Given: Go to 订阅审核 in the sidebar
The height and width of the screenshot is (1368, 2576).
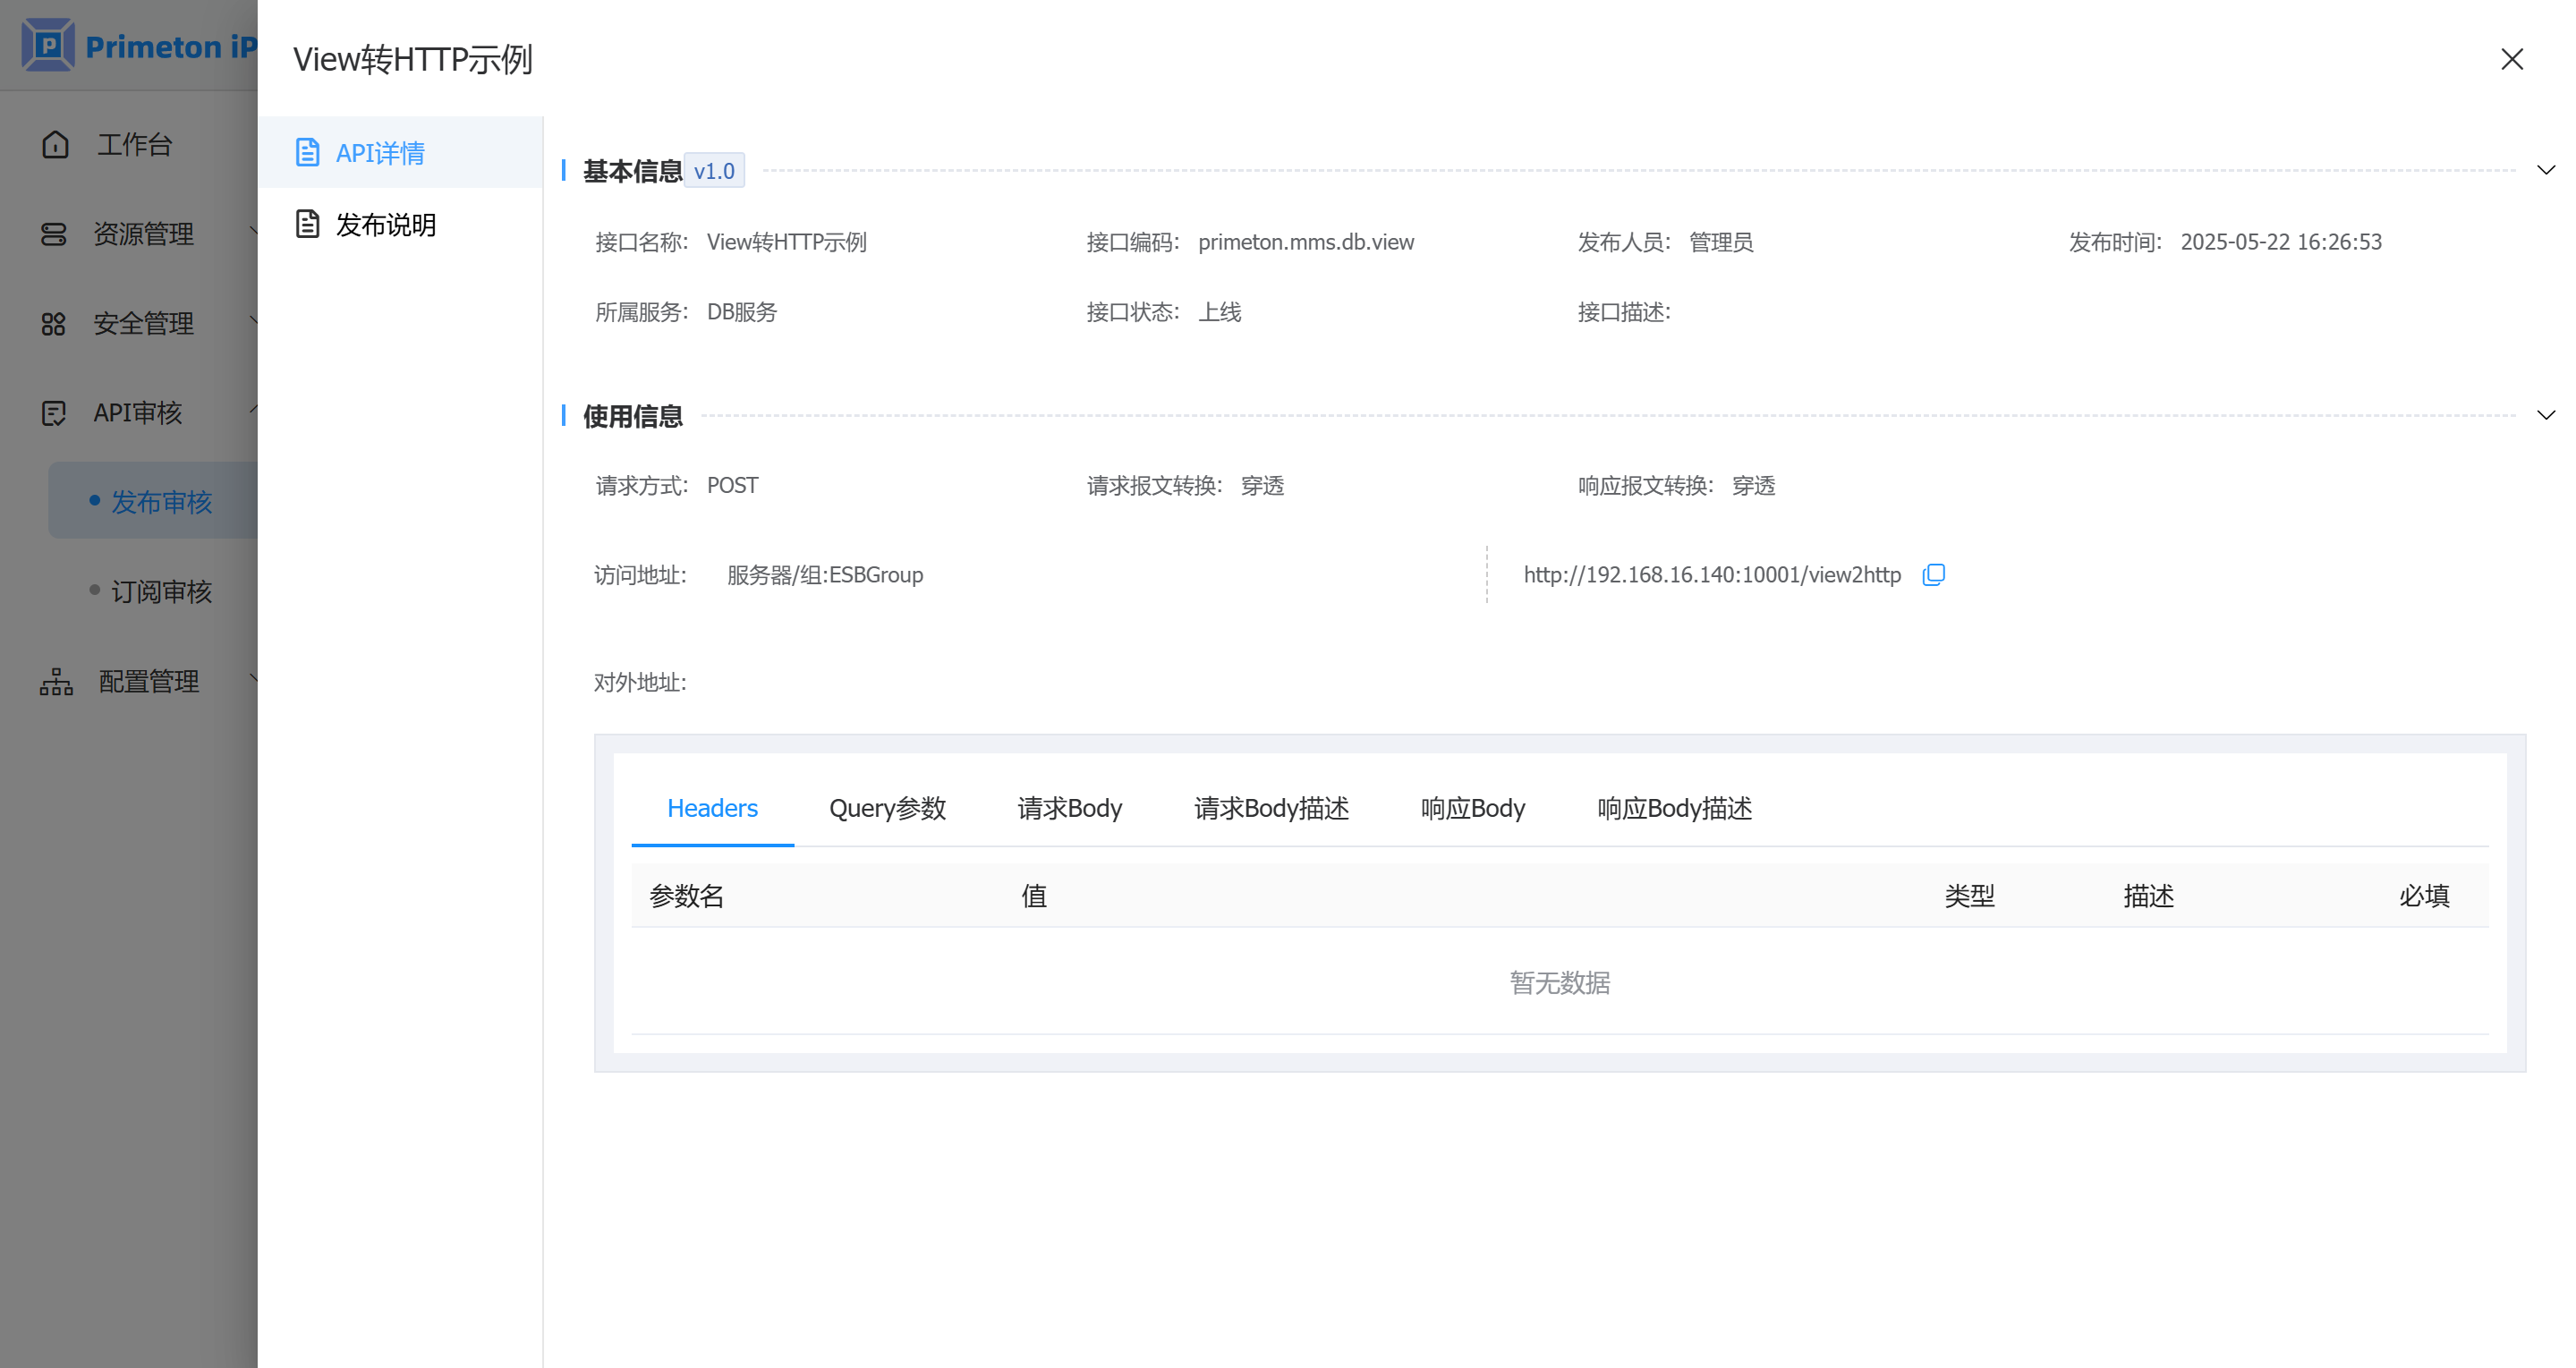Looking at the screenshot, I should [x=161, y=592].
